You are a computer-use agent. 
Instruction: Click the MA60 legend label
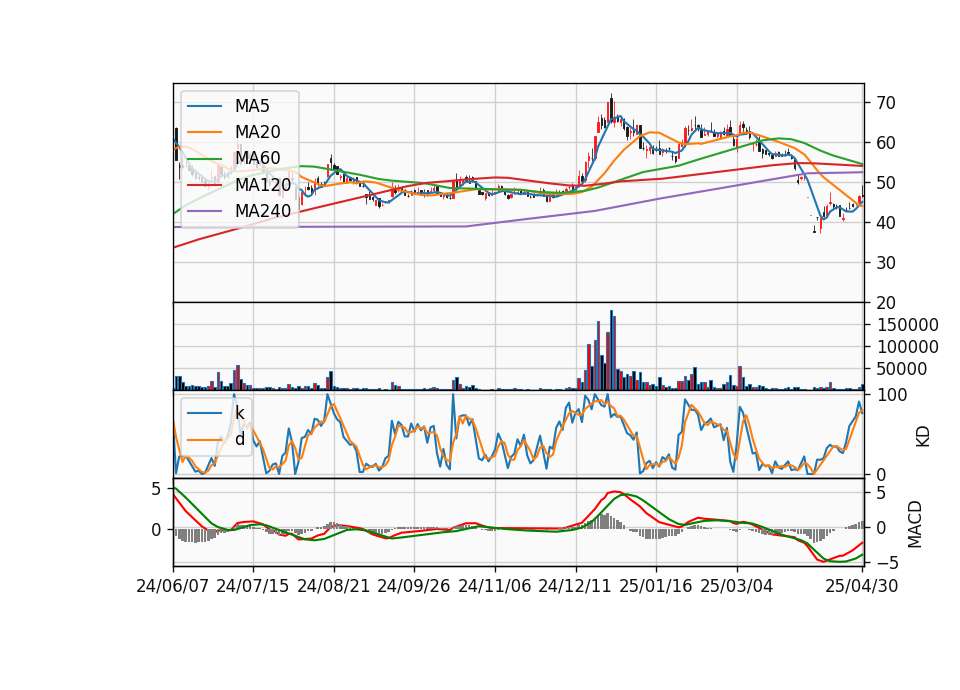point(257,158)
